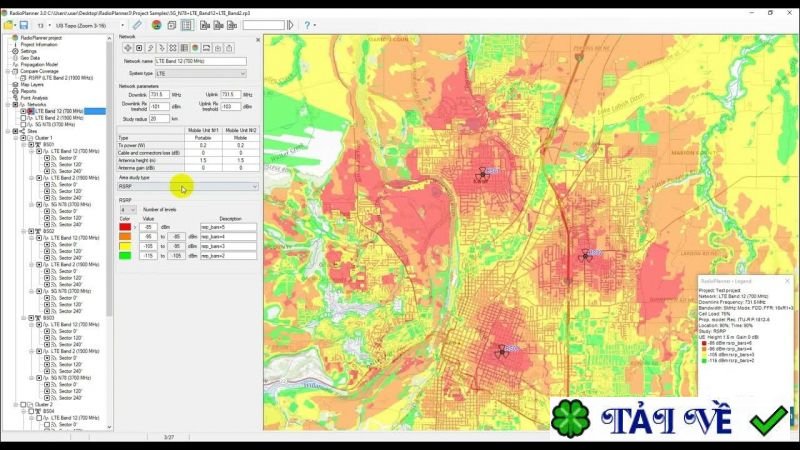
Task: Select RSRP (LTE Band 2) under Compare Coverage
Action: 61,78
